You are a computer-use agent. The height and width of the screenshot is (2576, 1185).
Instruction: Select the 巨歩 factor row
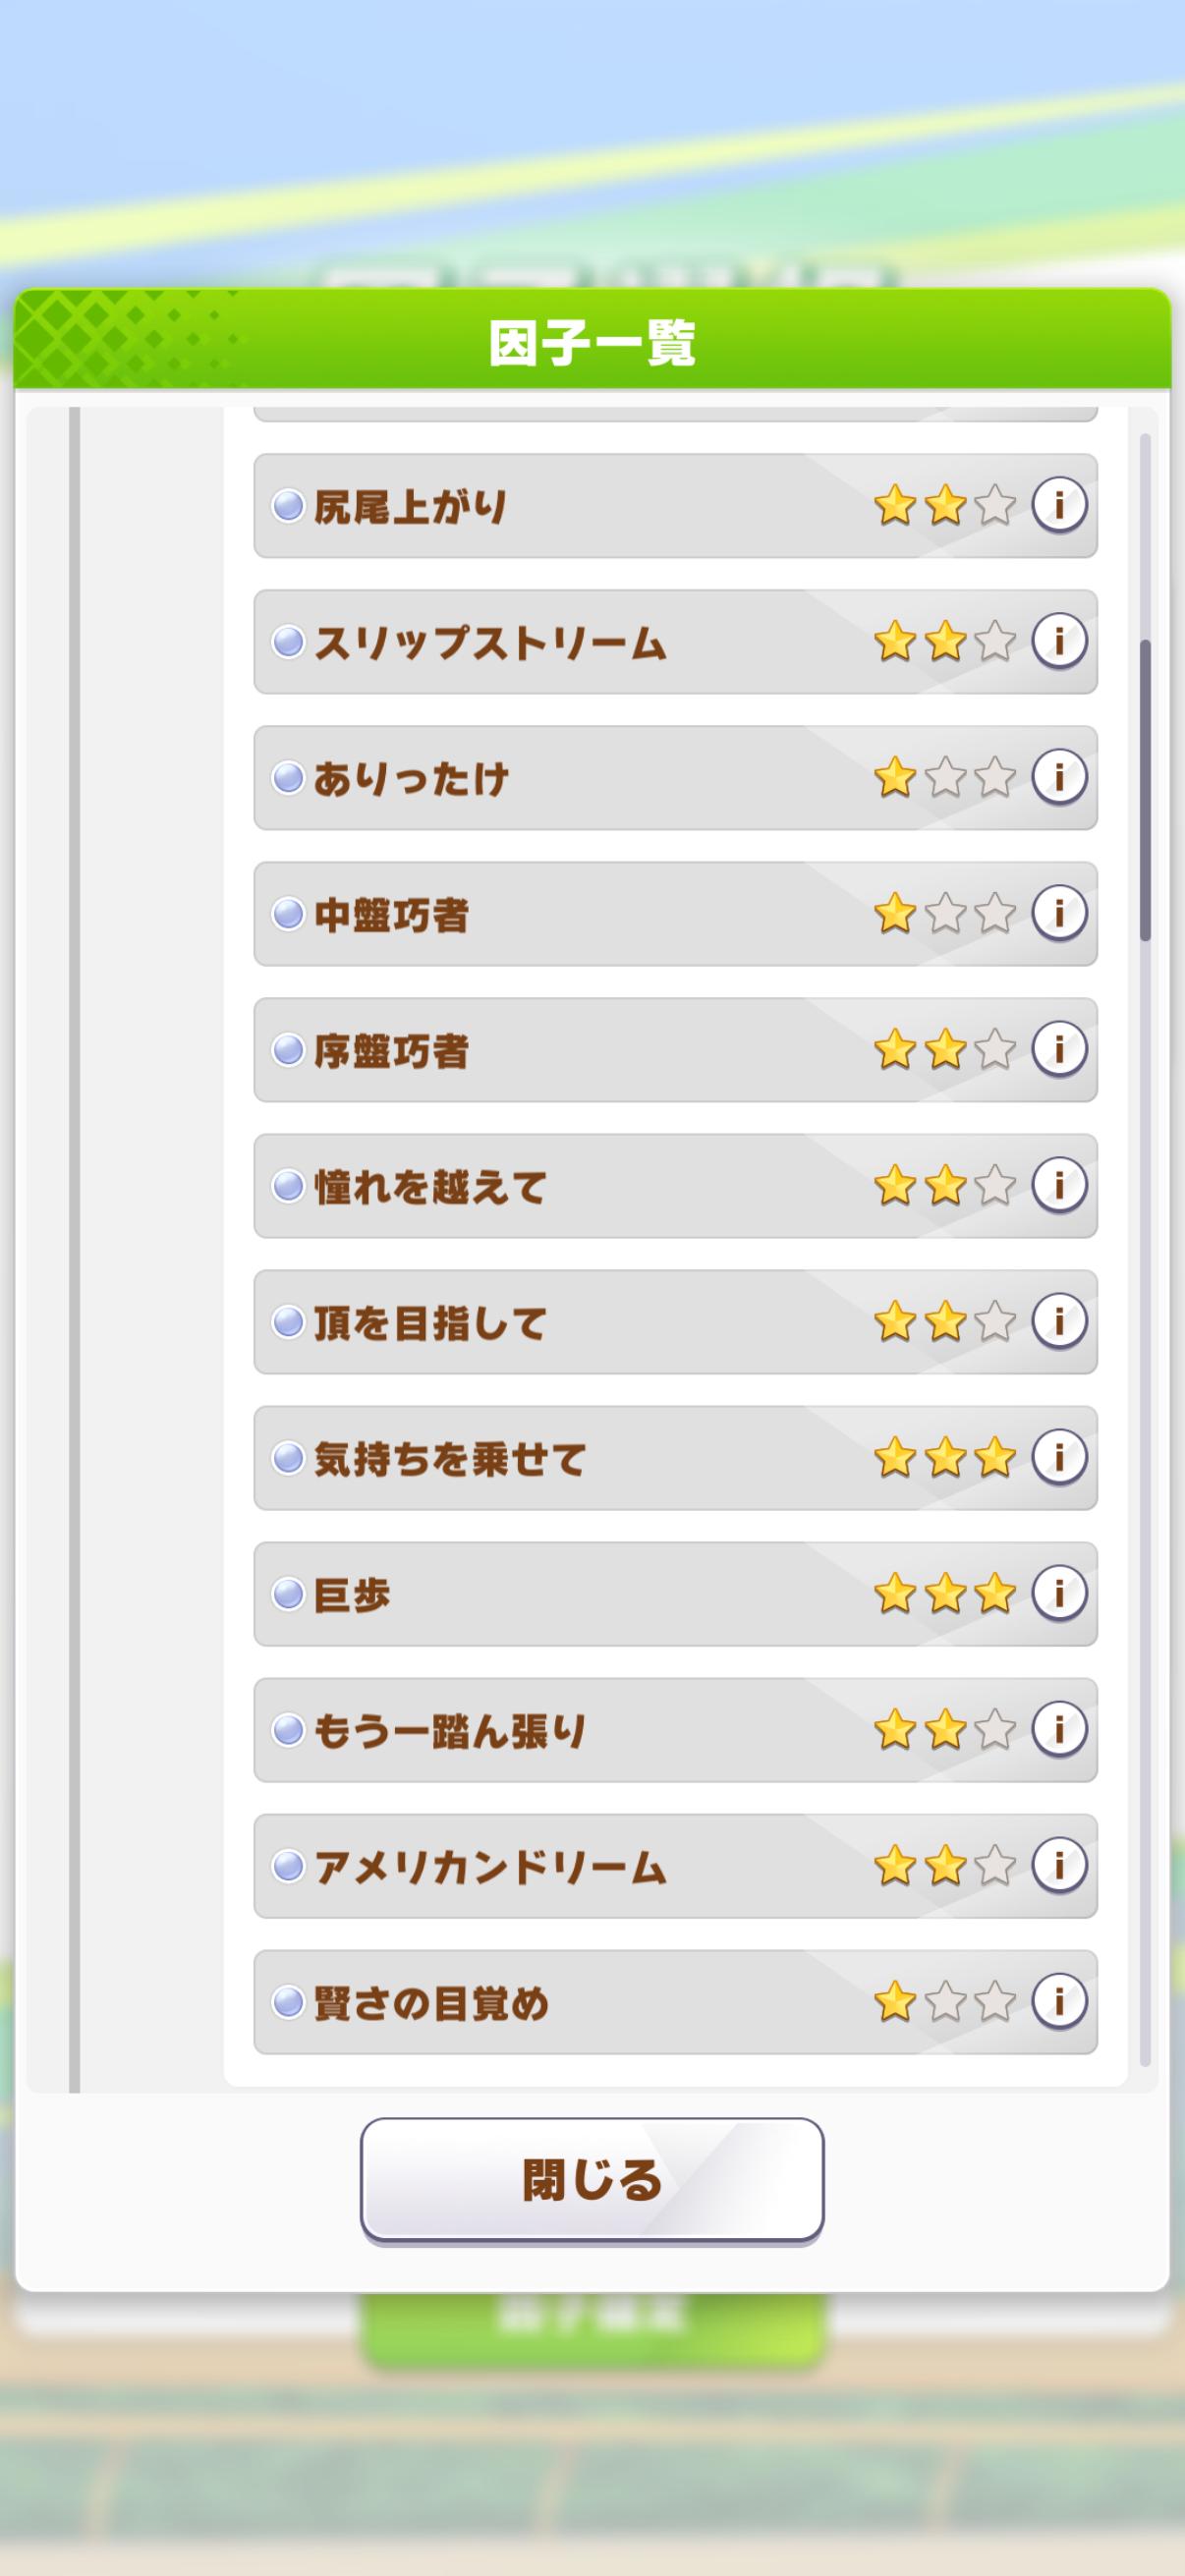pyautogui.click(x=600, y=1594)
